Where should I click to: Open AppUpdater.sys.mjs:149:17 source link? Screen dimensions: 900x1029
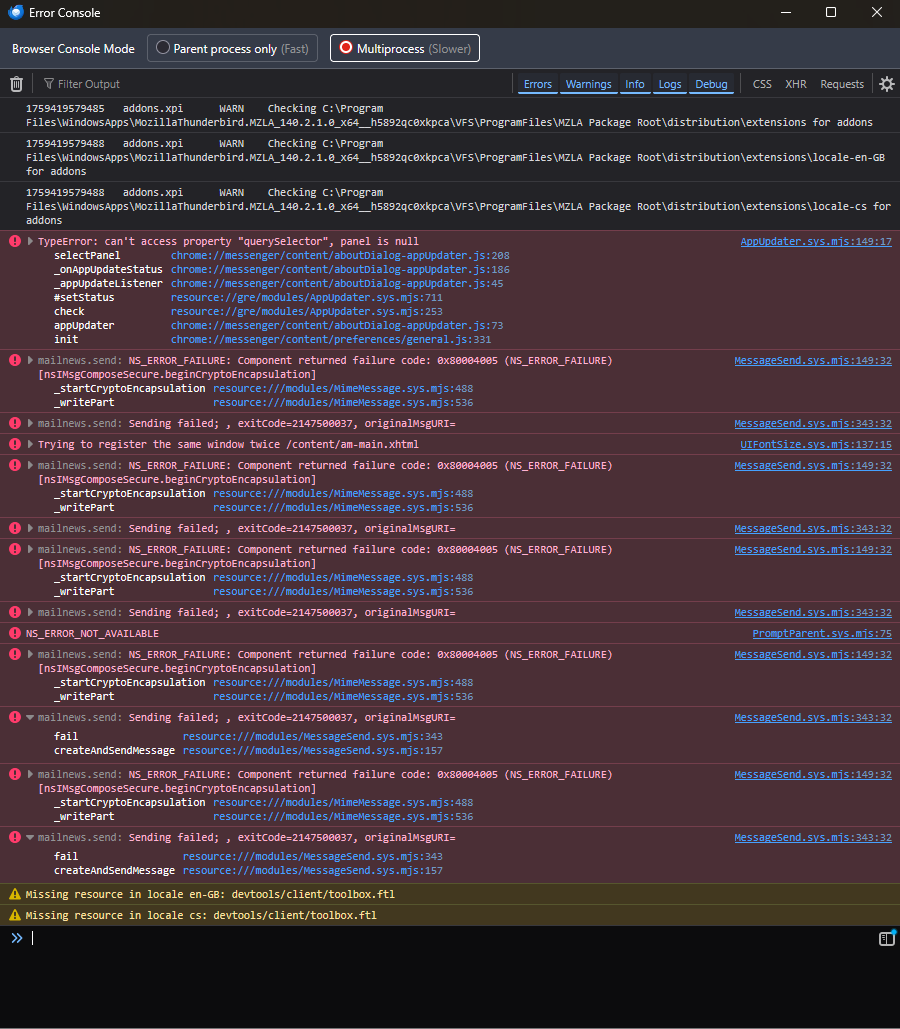pos(815,242)
